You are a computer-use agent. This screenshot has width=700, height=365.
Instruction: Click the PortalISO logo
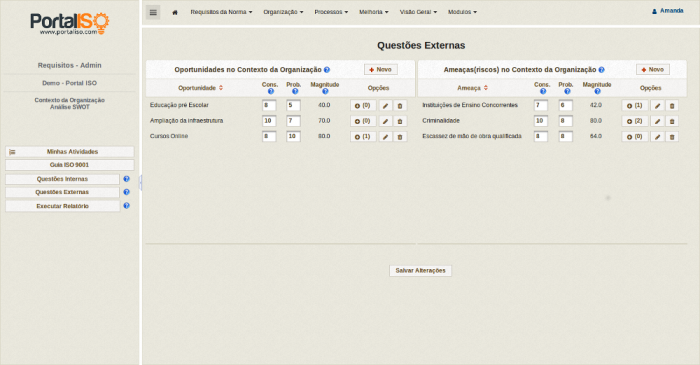coord(70,24)
